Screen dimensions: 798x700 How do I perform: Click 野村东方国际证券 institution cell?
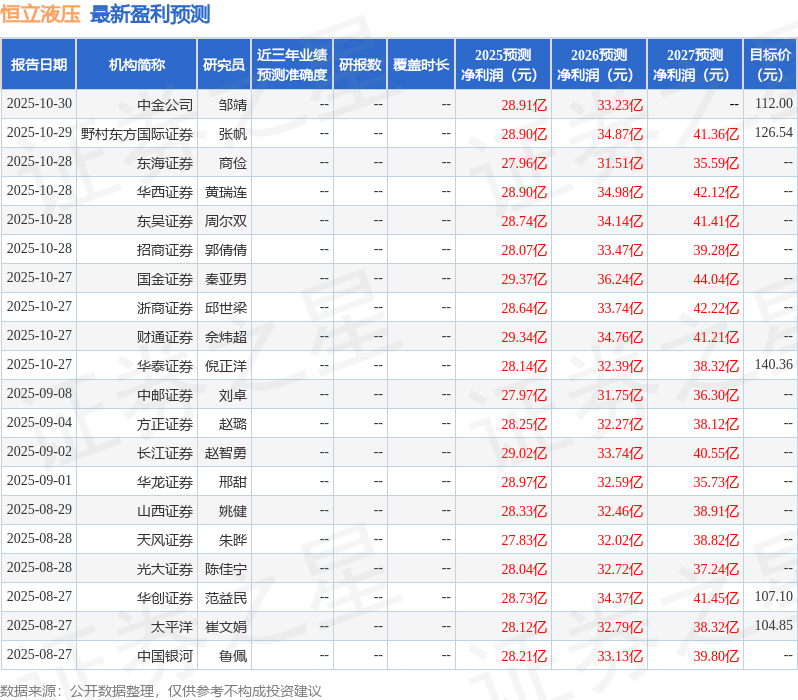[x=137, y=134]
